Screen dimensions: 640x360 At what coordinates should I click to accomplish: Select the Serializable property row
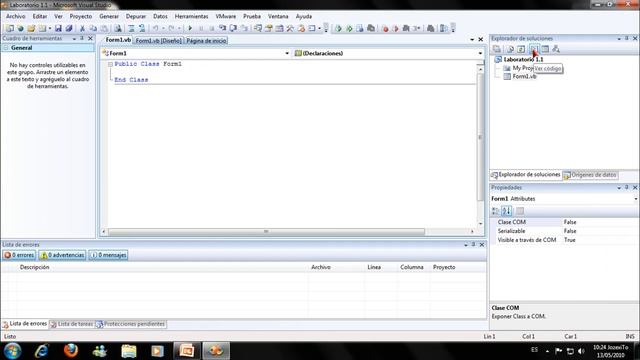564,231
